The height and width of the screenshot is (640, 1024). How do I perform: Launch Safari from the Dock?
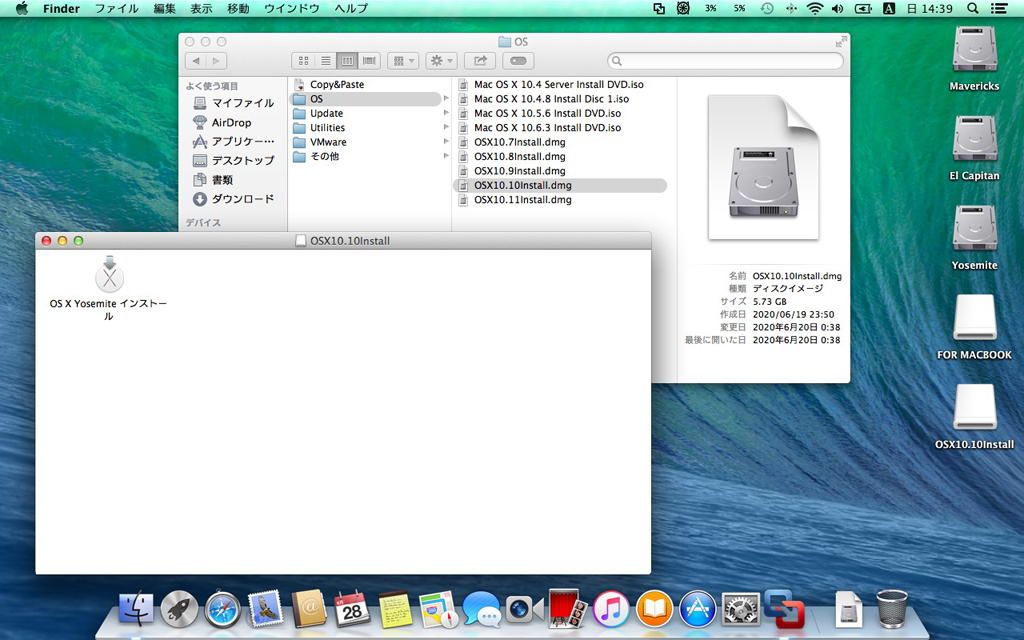[222, 610]
